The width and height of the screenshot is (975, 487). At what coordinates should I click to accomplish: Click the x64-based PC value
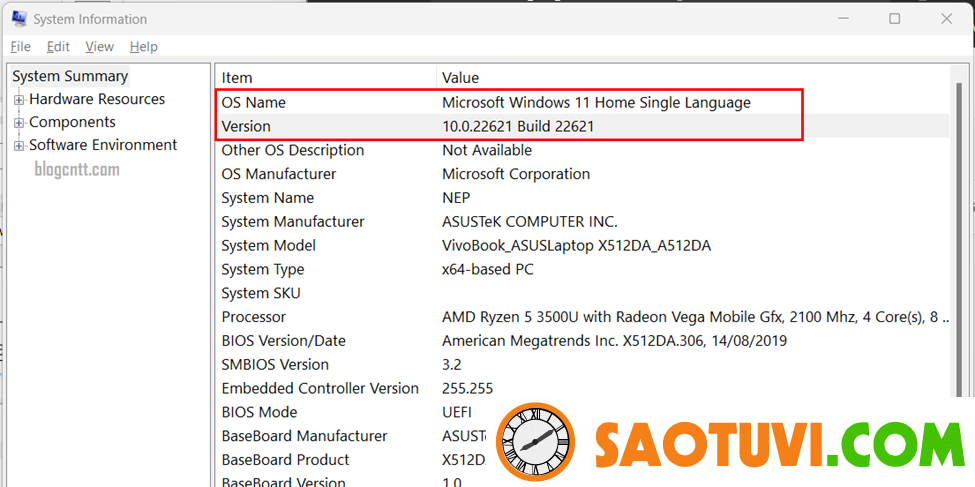click(x=488, y=269)
